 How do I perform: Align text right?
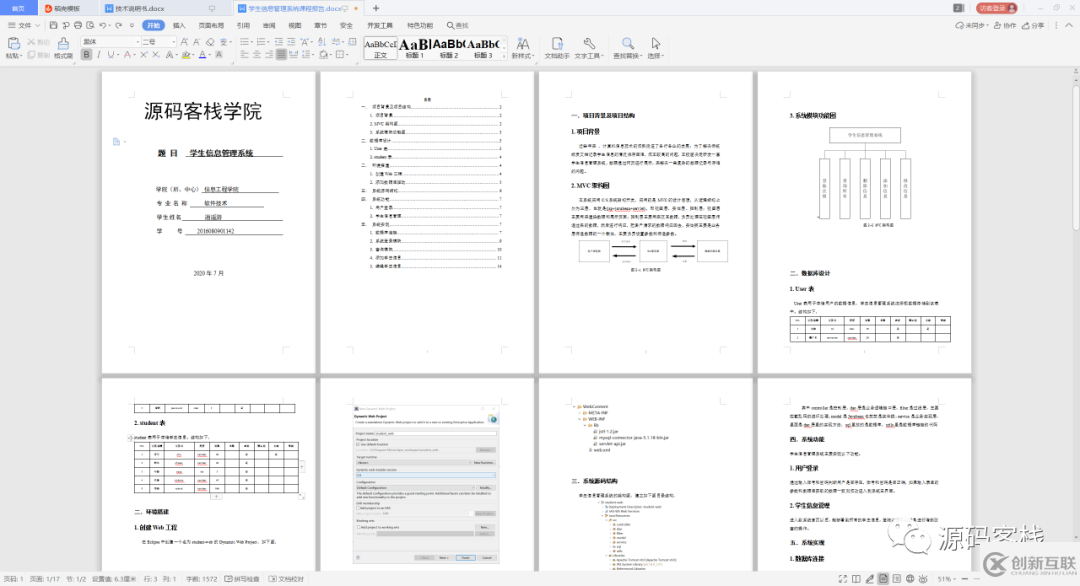269,54
